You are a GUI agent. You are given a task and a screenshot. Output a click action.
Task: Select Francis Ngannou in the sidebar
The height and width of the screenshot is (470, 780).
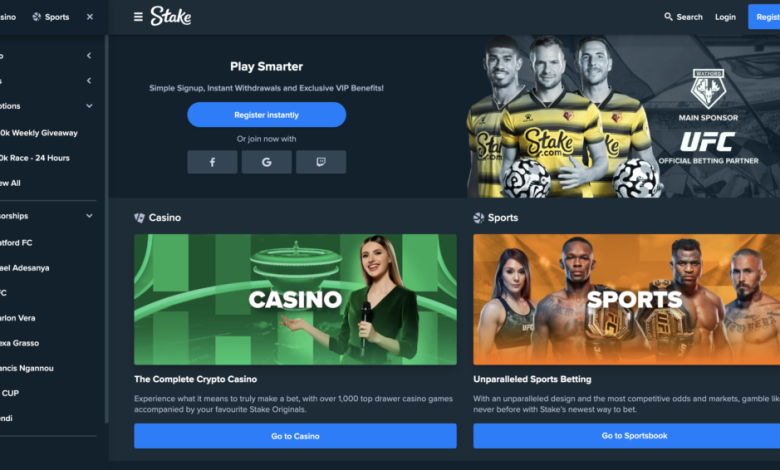coord(27,368)
